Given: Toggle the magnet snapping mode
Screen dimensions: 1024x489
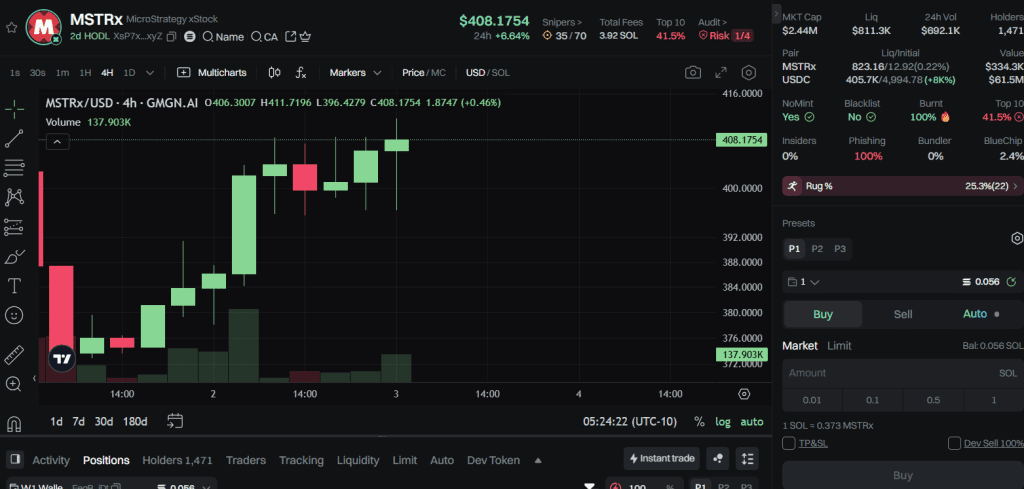Looking at the screenshot, I should coord(14,424).
